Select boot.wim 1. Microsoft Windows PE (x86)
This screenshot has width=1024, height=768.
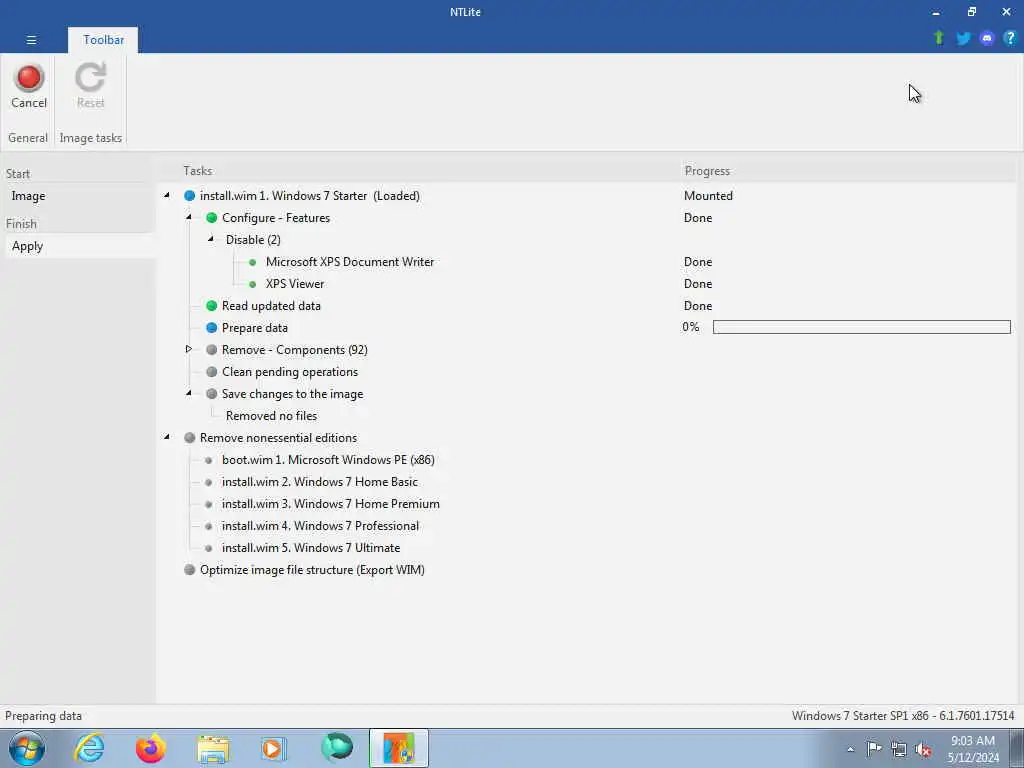pyautogui.click(x=328, y=460)
